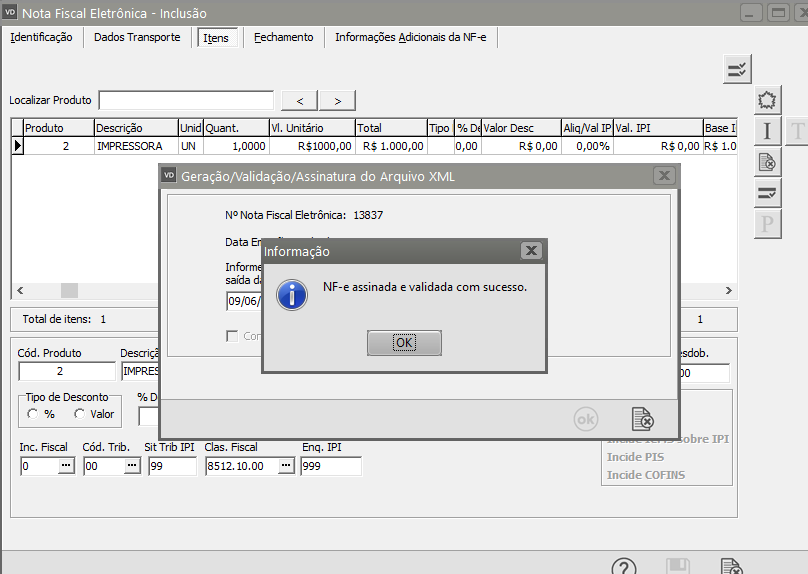Image resolution: width=808 pixels, height=574 pixels.
Task: Click OK in the Informação dialog
Action: 404,343
